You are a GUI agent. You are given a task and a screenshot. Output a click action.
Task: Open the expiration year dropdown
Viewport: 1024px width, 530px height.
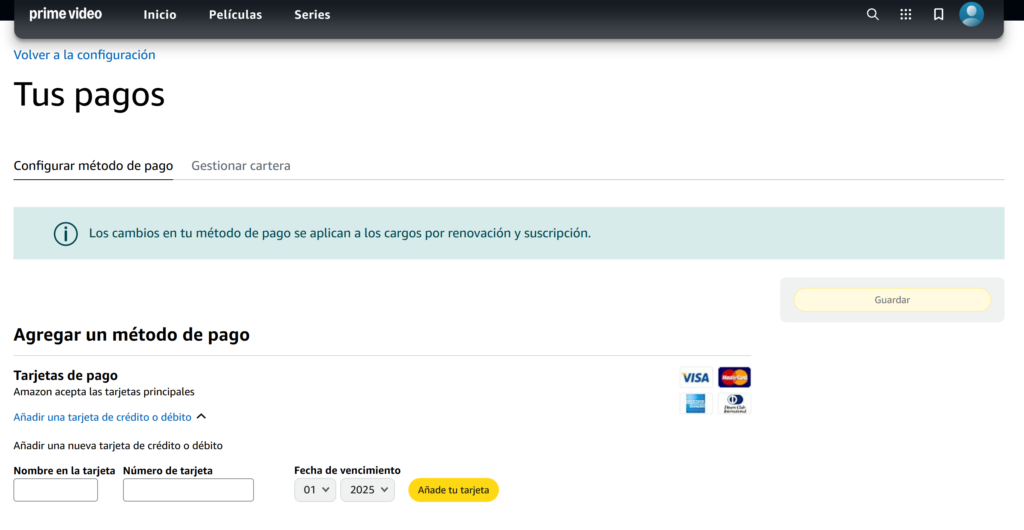pyautogui.click(x=367, y=490)
